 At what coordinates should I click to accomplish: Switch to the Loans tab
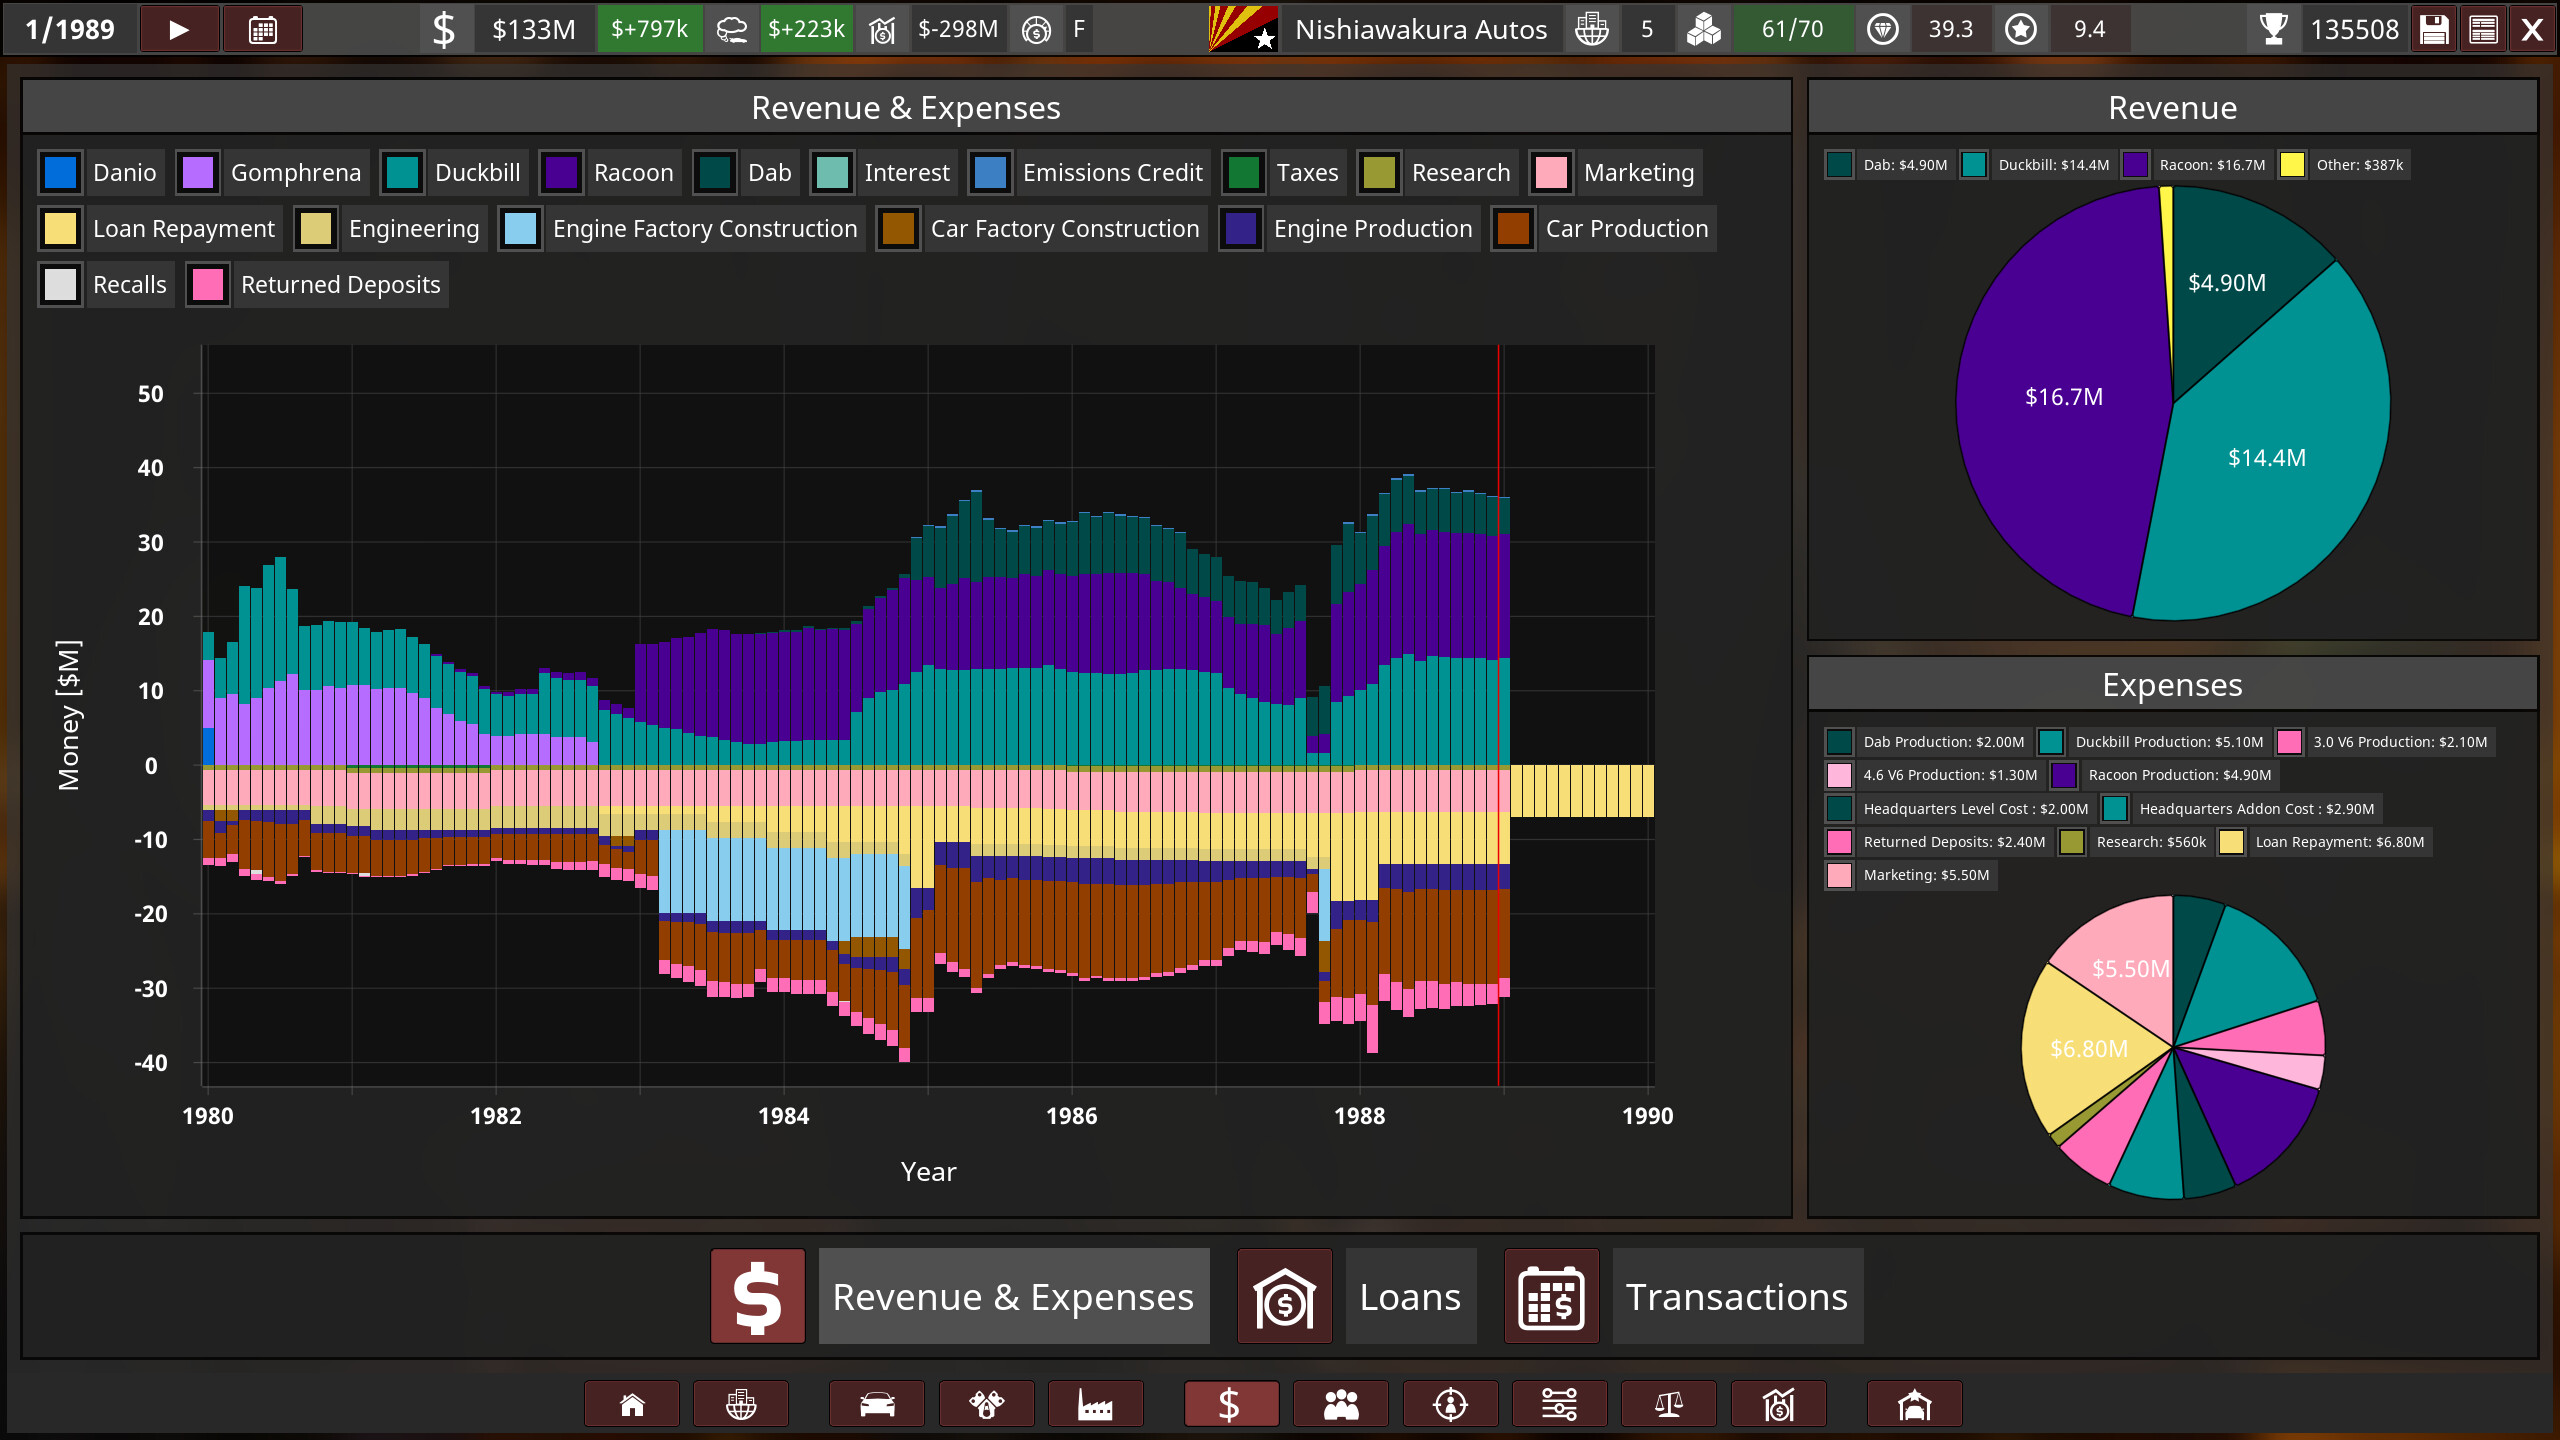[1409, 1296]
